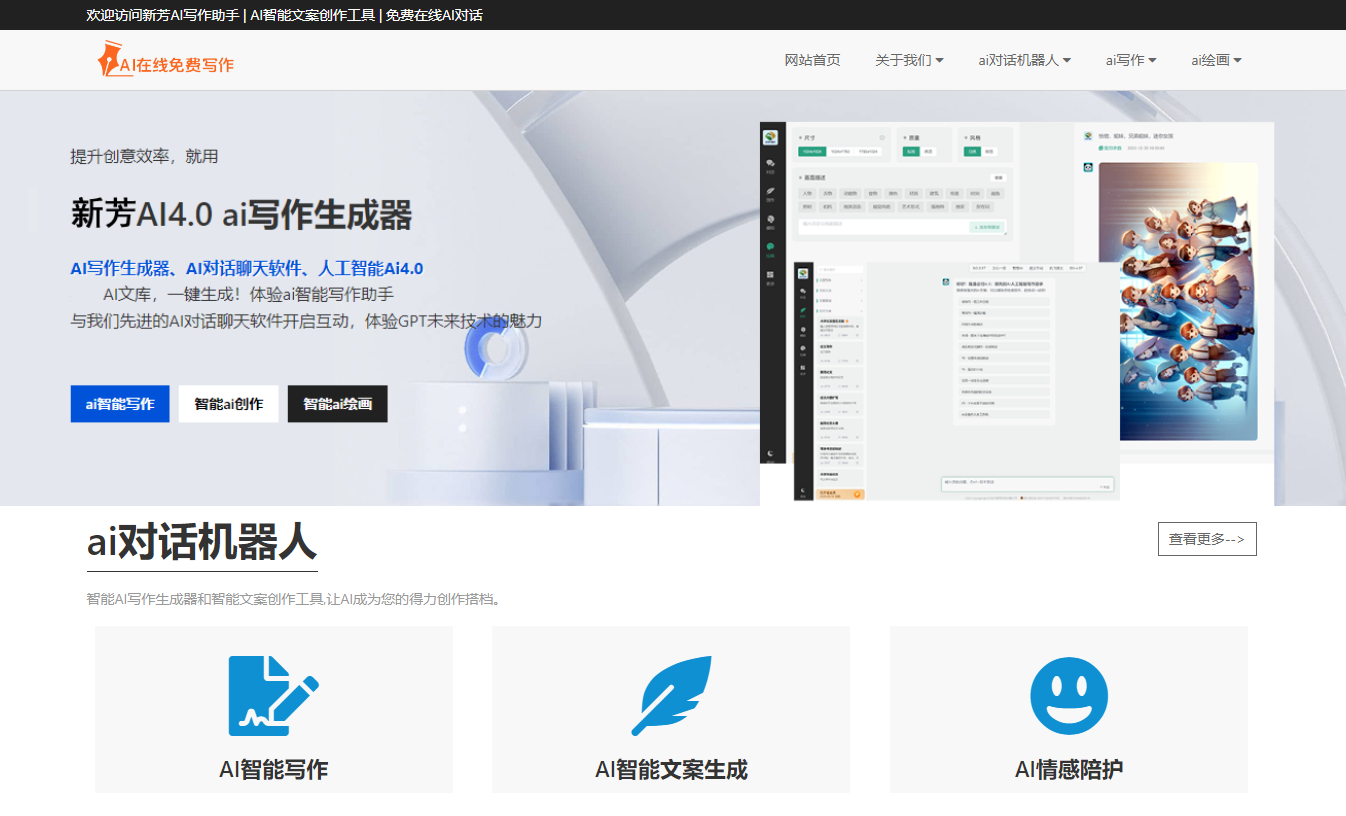Open the AI智能文案生成 card title
This screenshot has width=1346, height=816.
pyautogui.click(x=671, y=769)
